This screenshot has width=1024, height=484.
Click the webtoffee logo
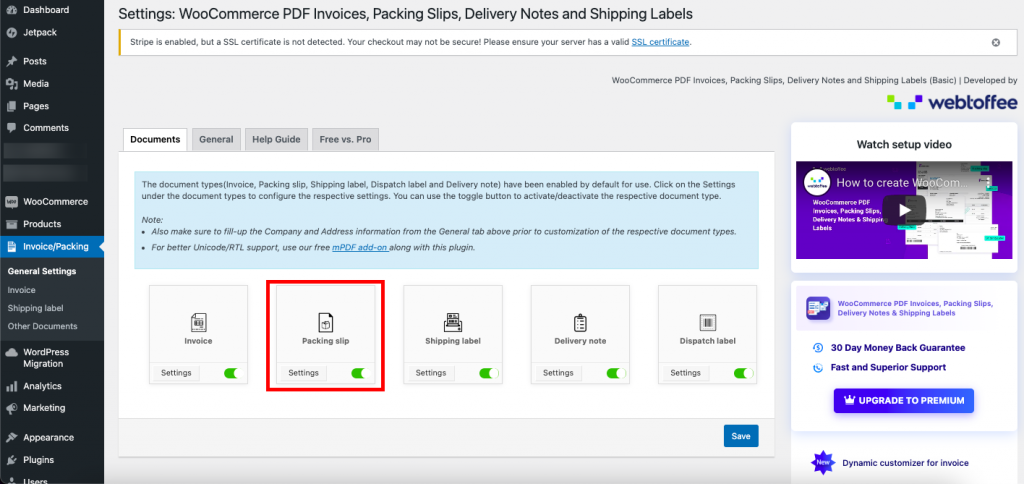pyautogui.click(x=952, y=103)
